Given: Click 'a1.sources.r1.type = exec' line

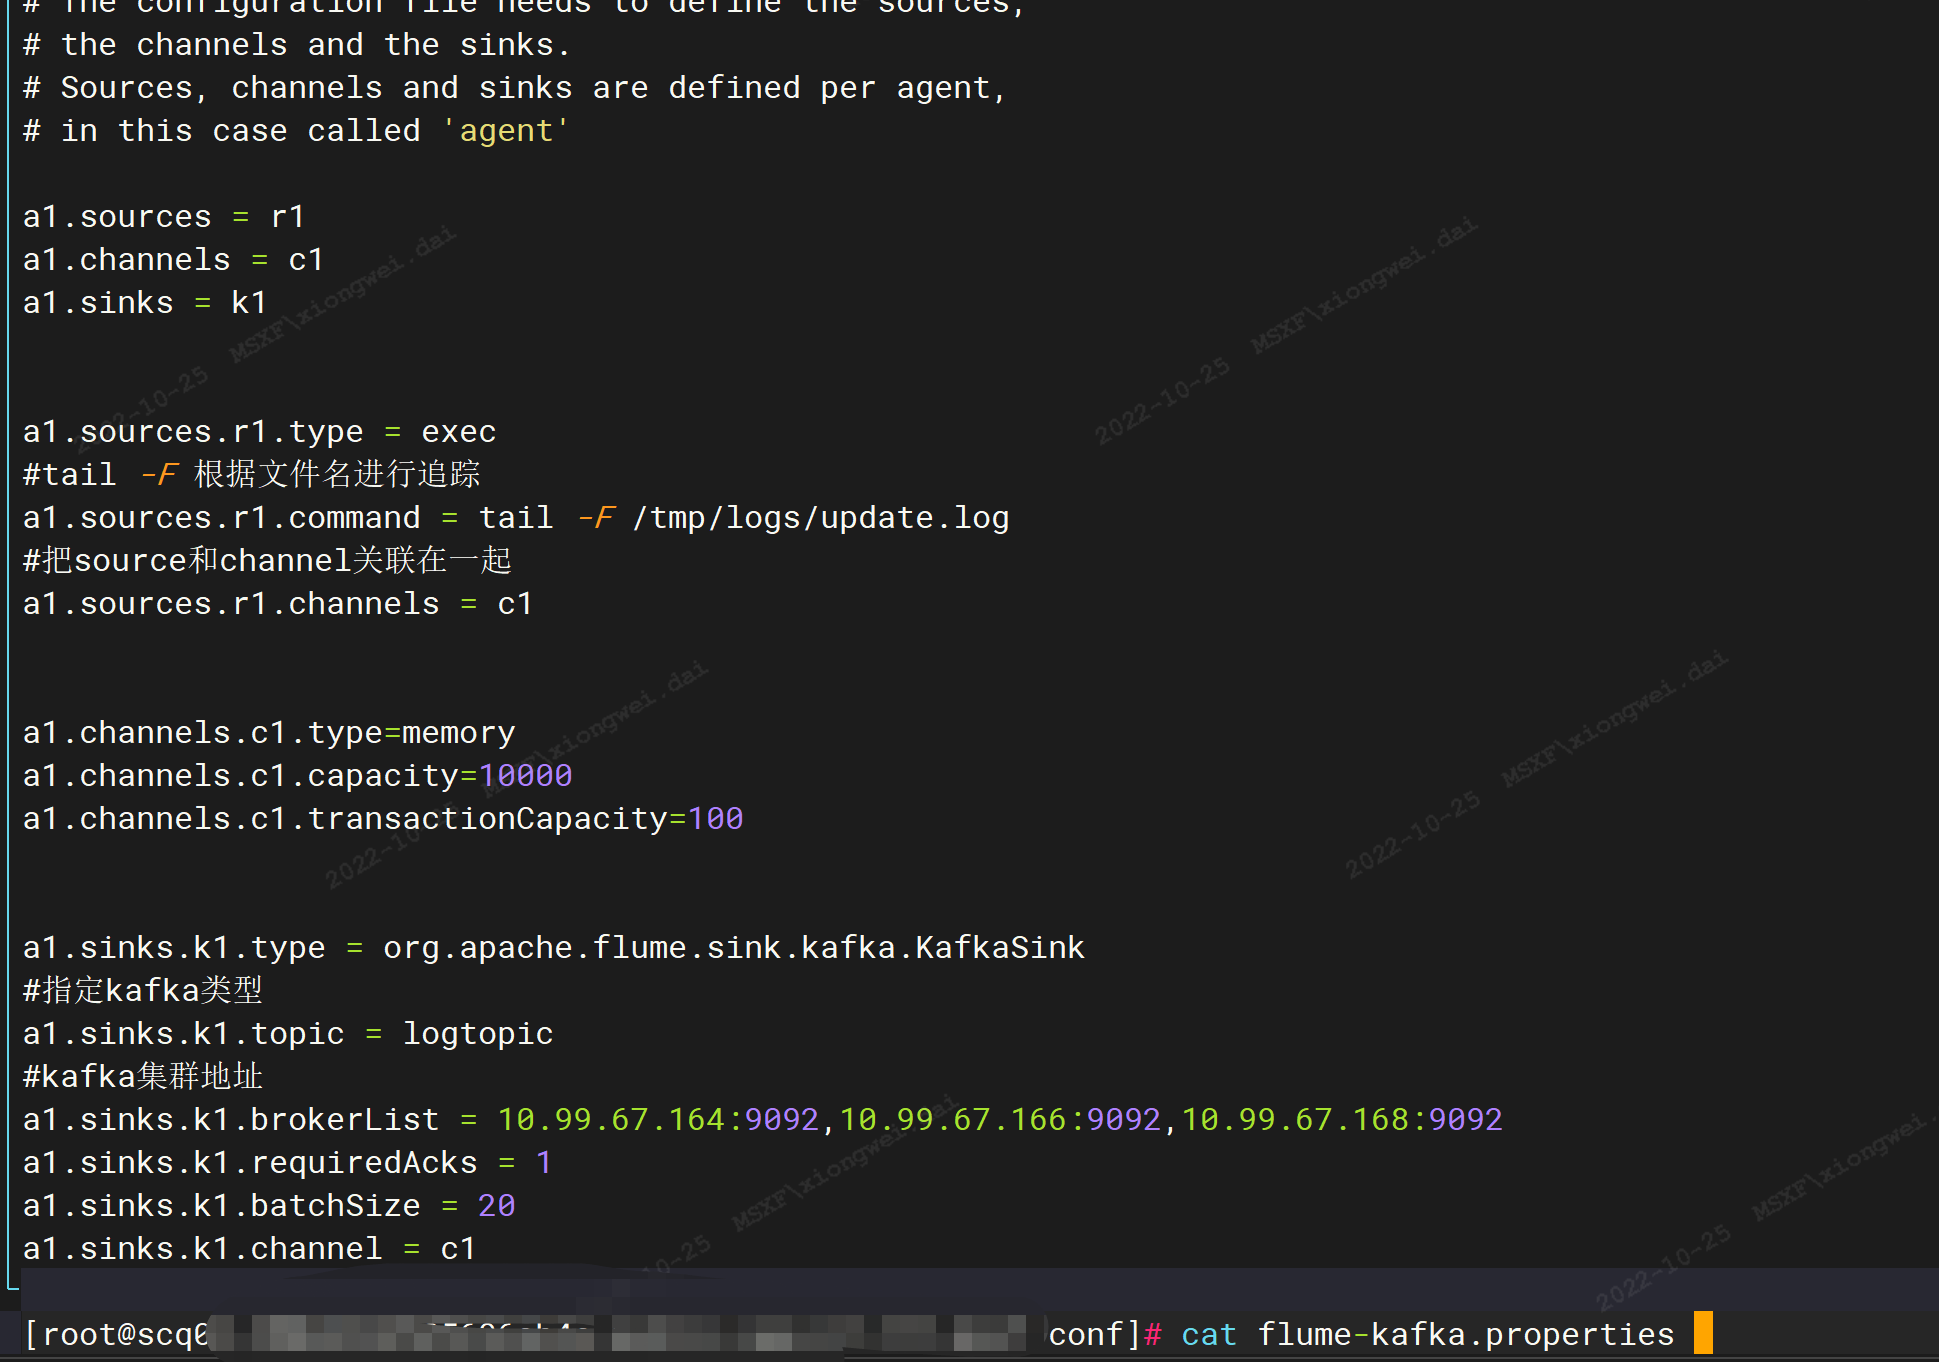Looking at the screenshot, I should click(x=260, y=432).
